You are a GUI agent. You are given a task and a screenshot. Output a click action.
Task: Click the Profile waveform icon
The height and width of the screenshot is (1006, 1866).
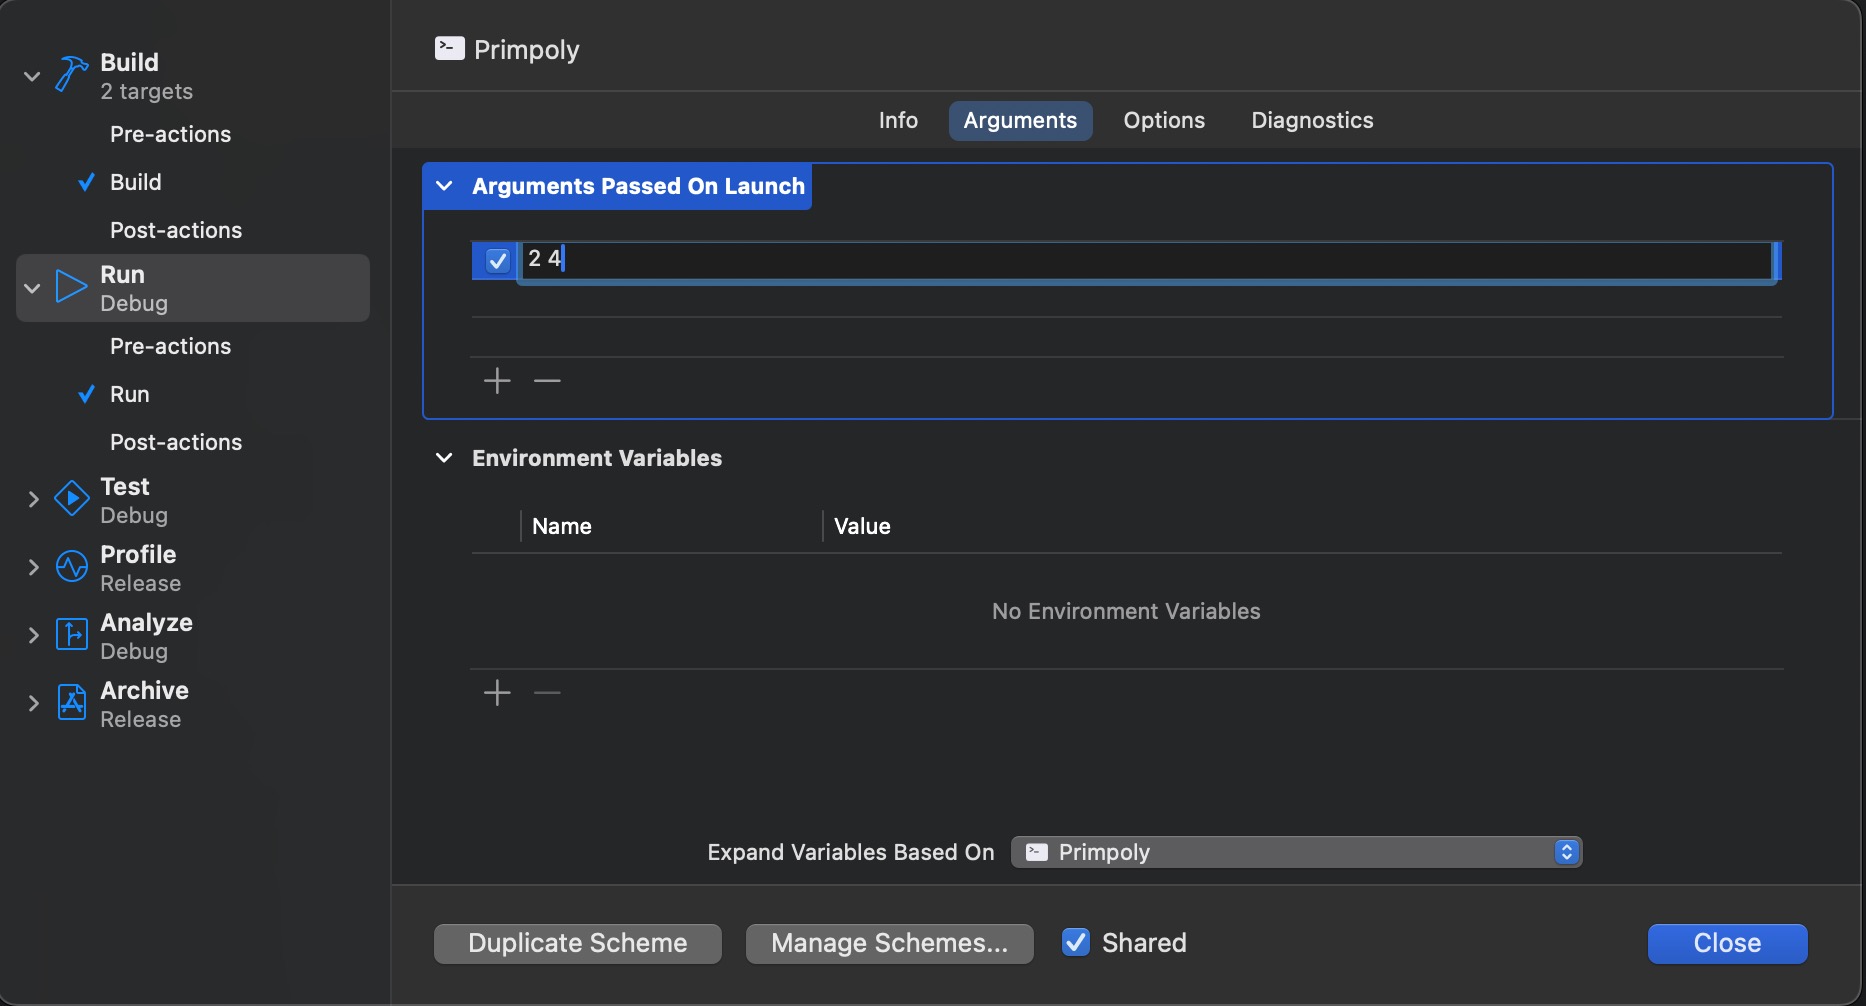71,566
